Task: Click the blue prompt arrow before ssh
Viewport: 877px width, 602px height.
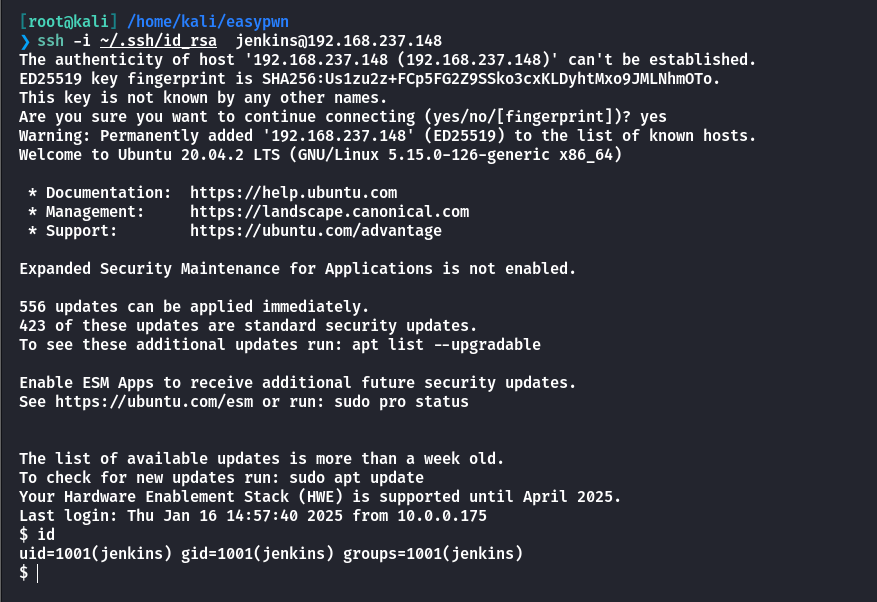Action: pyautogui.click(x=25, y=41)
